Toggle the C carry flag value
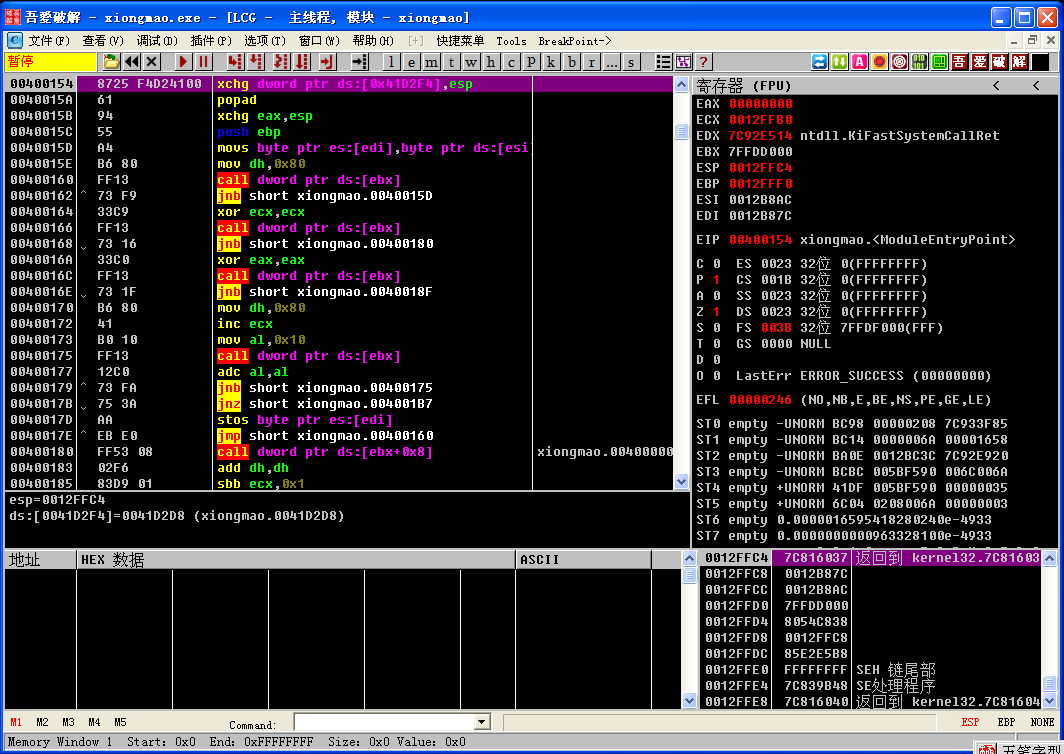The width and height of the screenshot is (1064, 754). coord(717,263)
